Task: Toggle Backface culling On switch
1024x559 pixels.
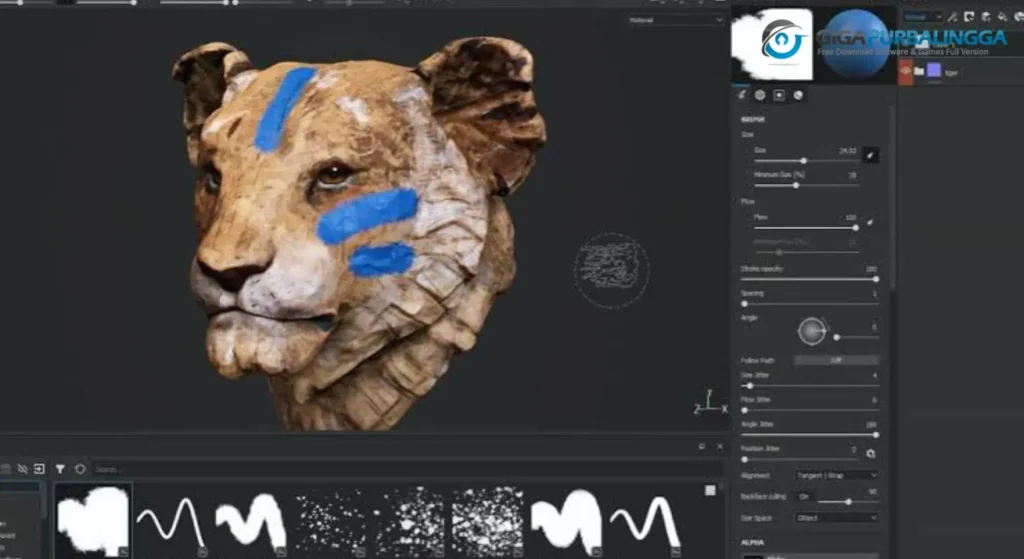Action: point(804,497)
